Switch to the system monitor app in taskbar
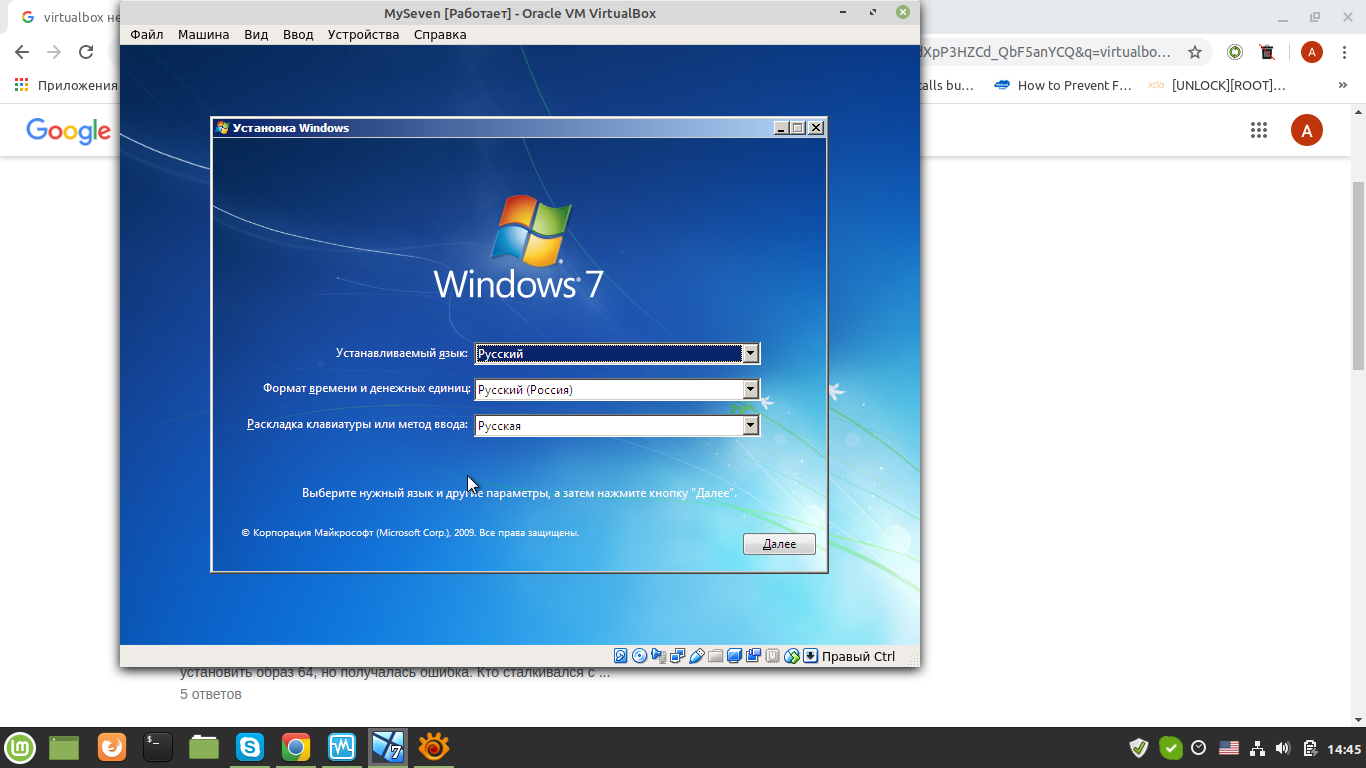 click(x=342, y=747)
